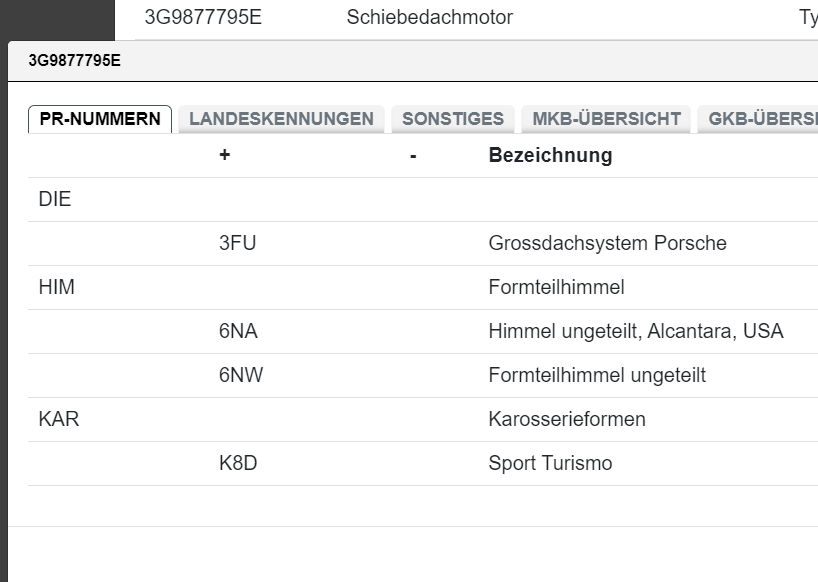Click the Schiebedachmotor entry at top
Screen dimensions: 818x582
coord(430,17)
